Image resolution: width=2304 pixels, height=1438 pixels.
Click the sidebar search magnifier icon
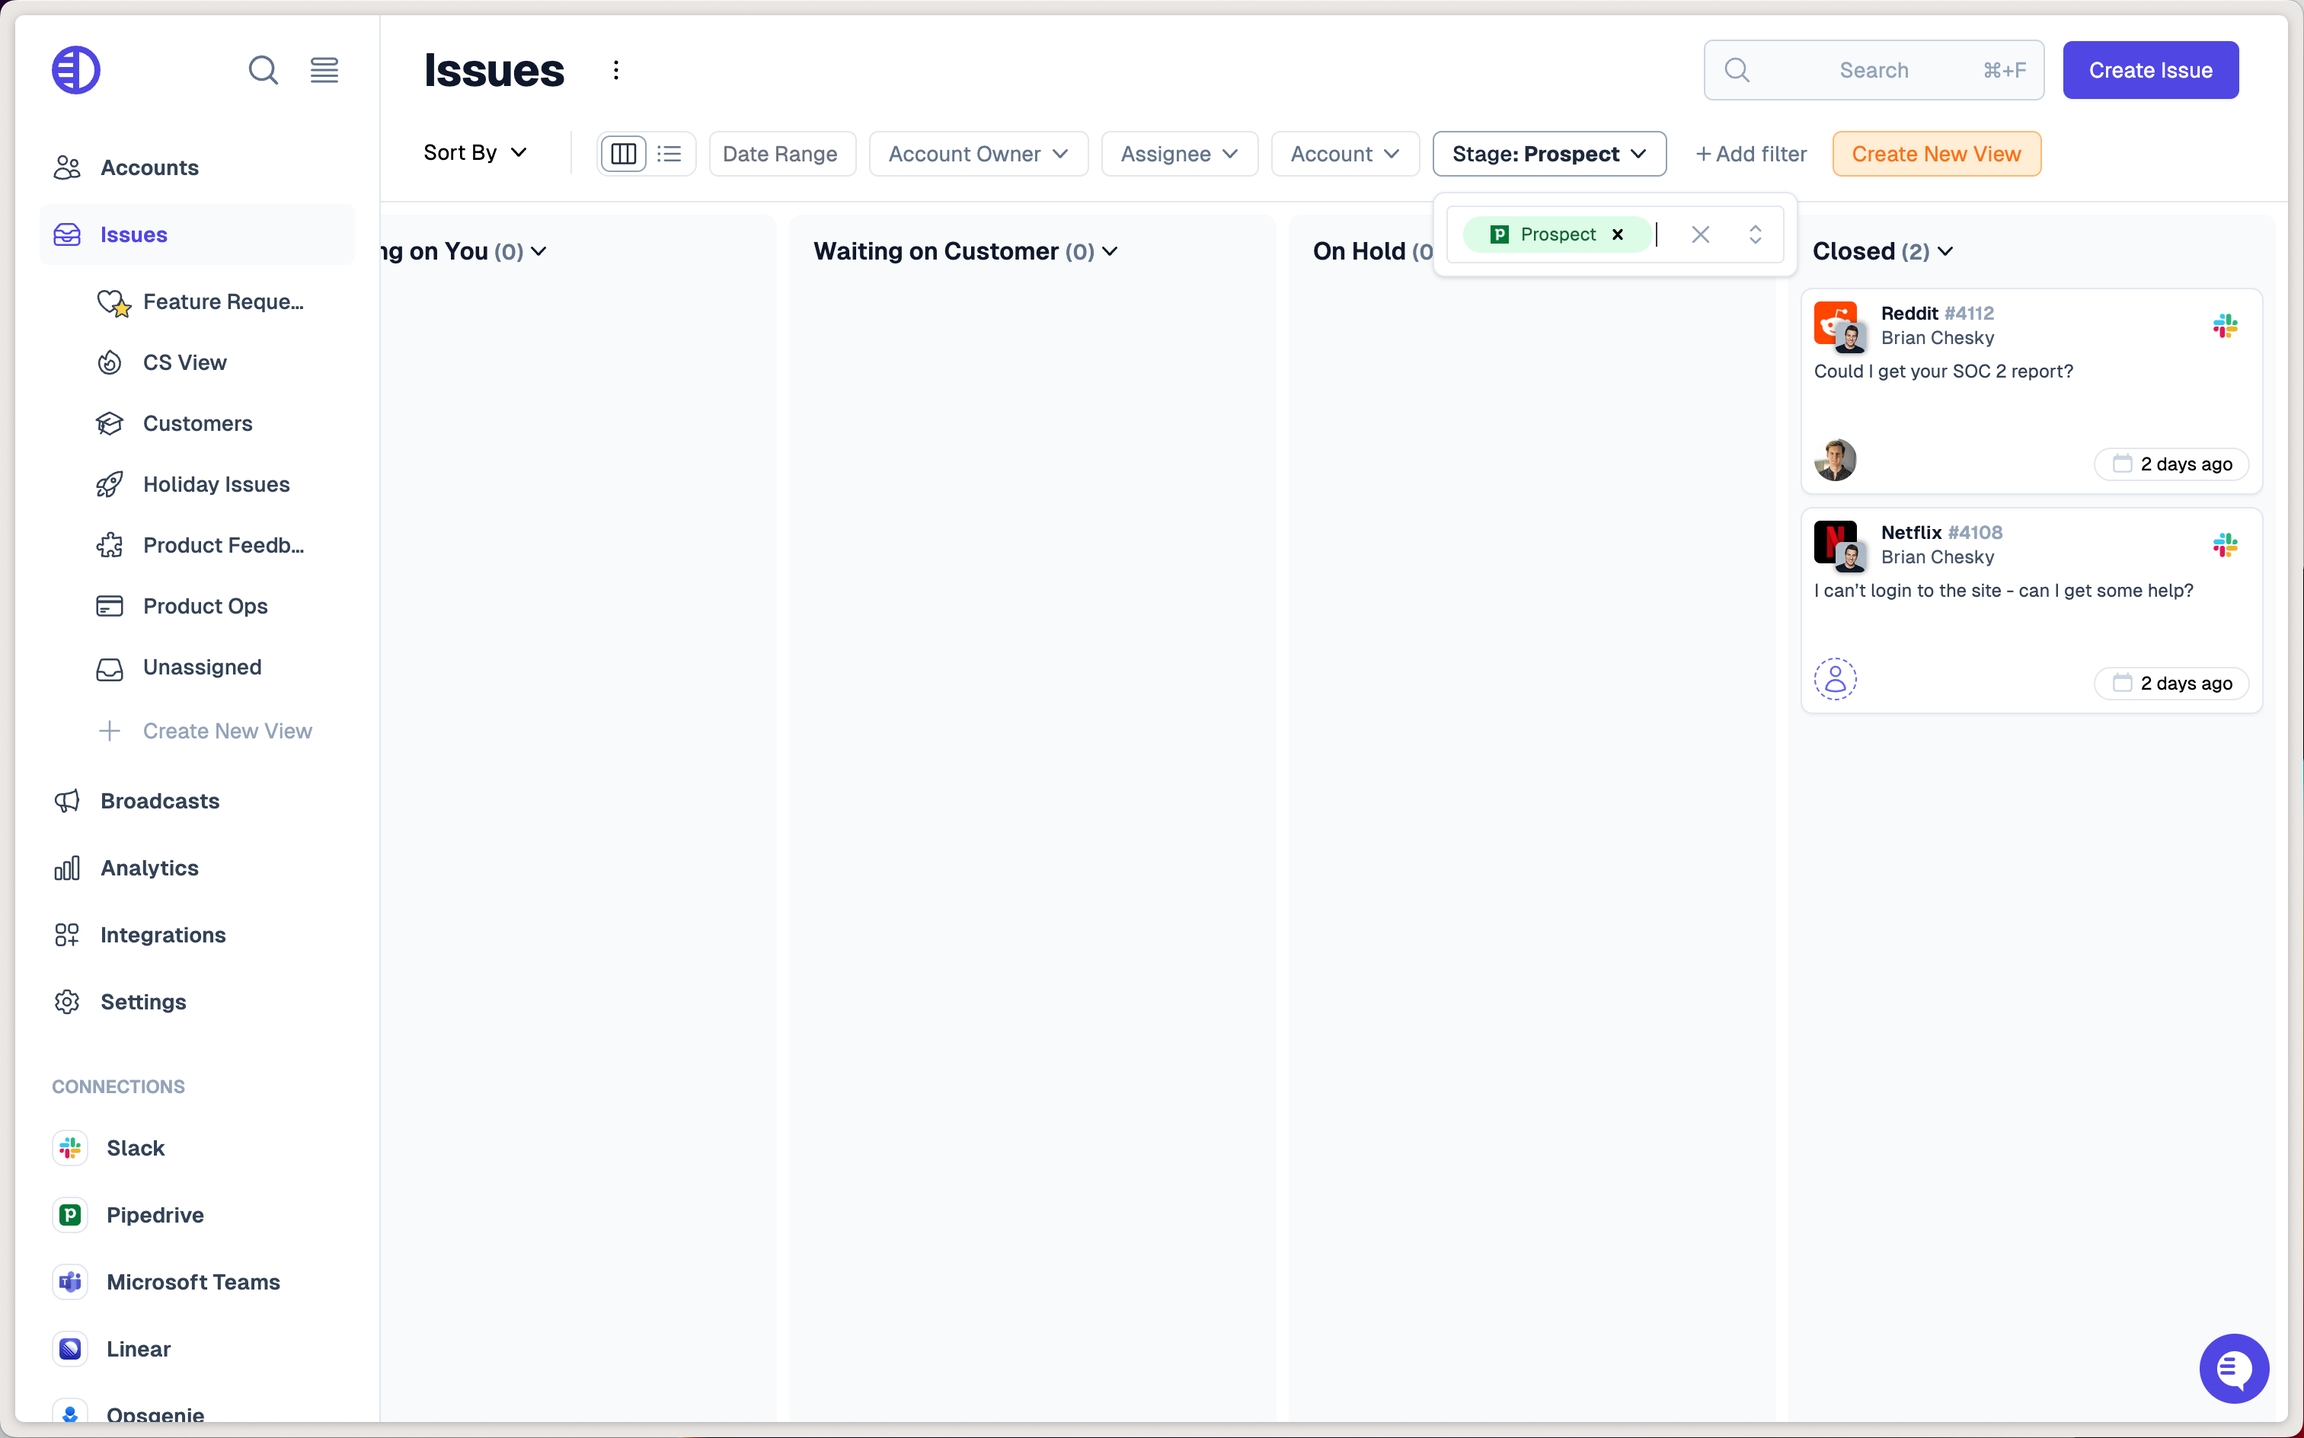point(263,70)
